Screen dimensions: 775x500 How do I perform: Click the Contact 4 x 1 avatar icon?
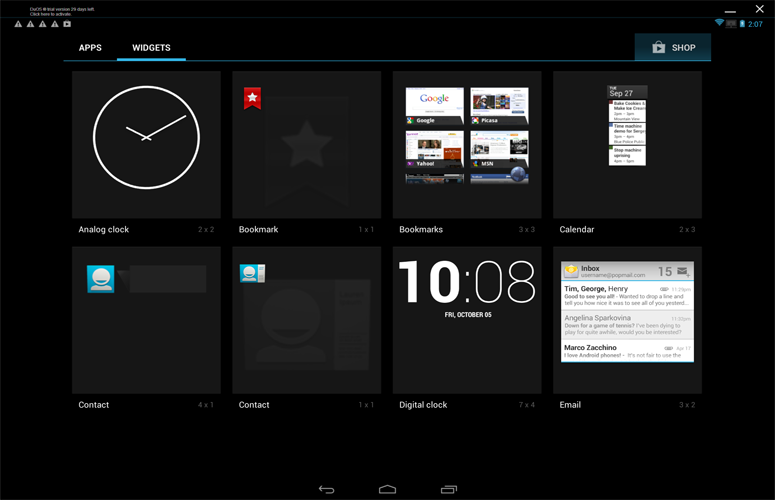[101, 279]
